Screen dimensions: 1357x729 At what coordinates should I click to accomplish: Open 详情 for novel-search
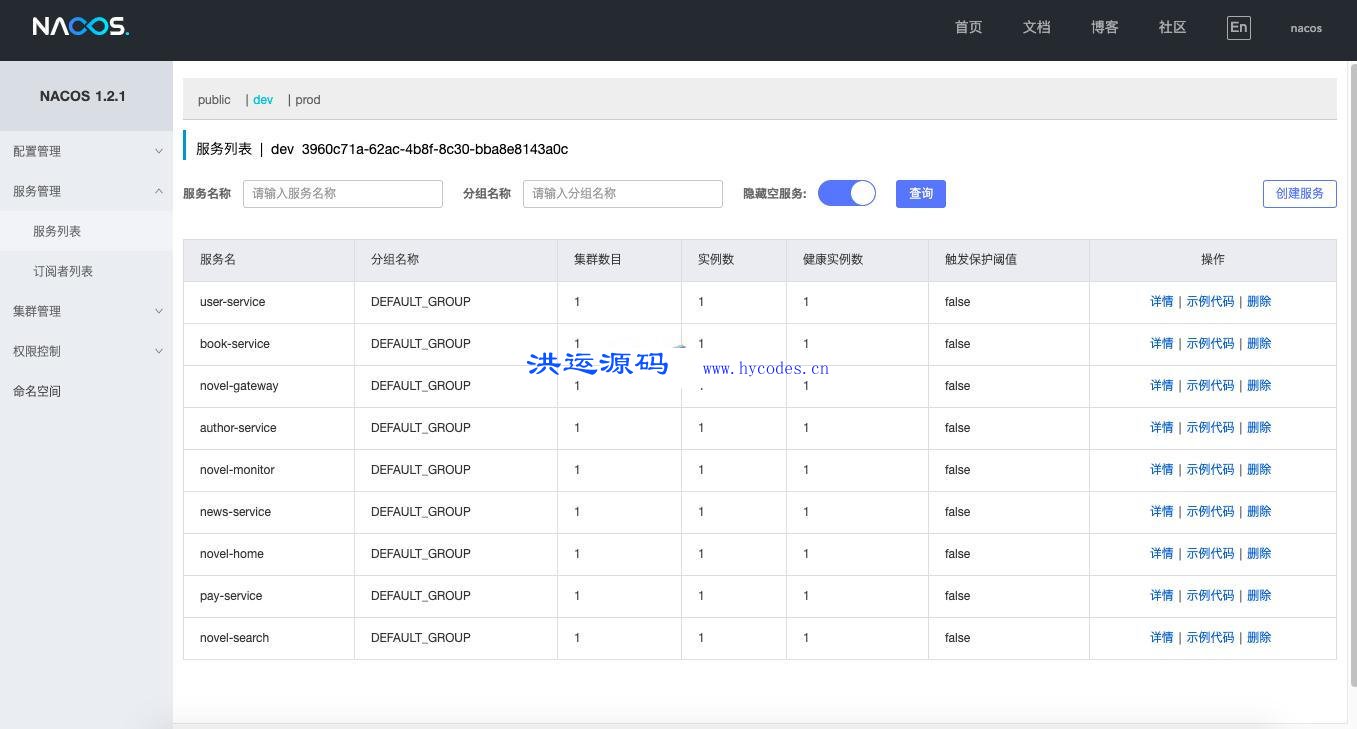1161,637
